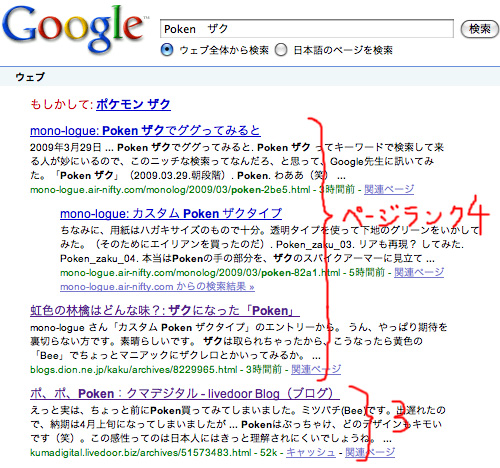The image size is (500, 468).
Task: Open 関連ページ for poken-2be5.html result
Action: [389, 189]
